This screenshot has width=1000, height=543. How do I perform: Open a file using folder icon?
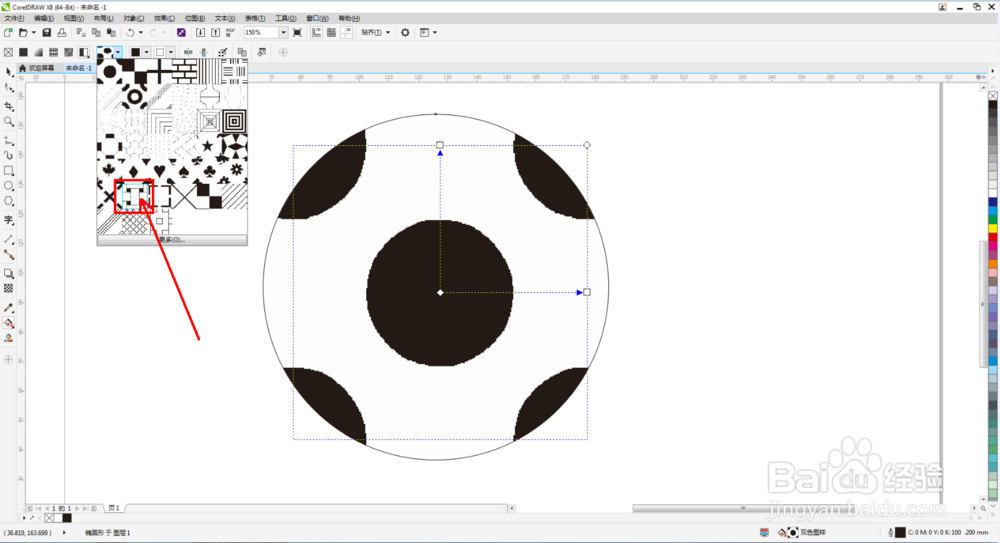24,33
